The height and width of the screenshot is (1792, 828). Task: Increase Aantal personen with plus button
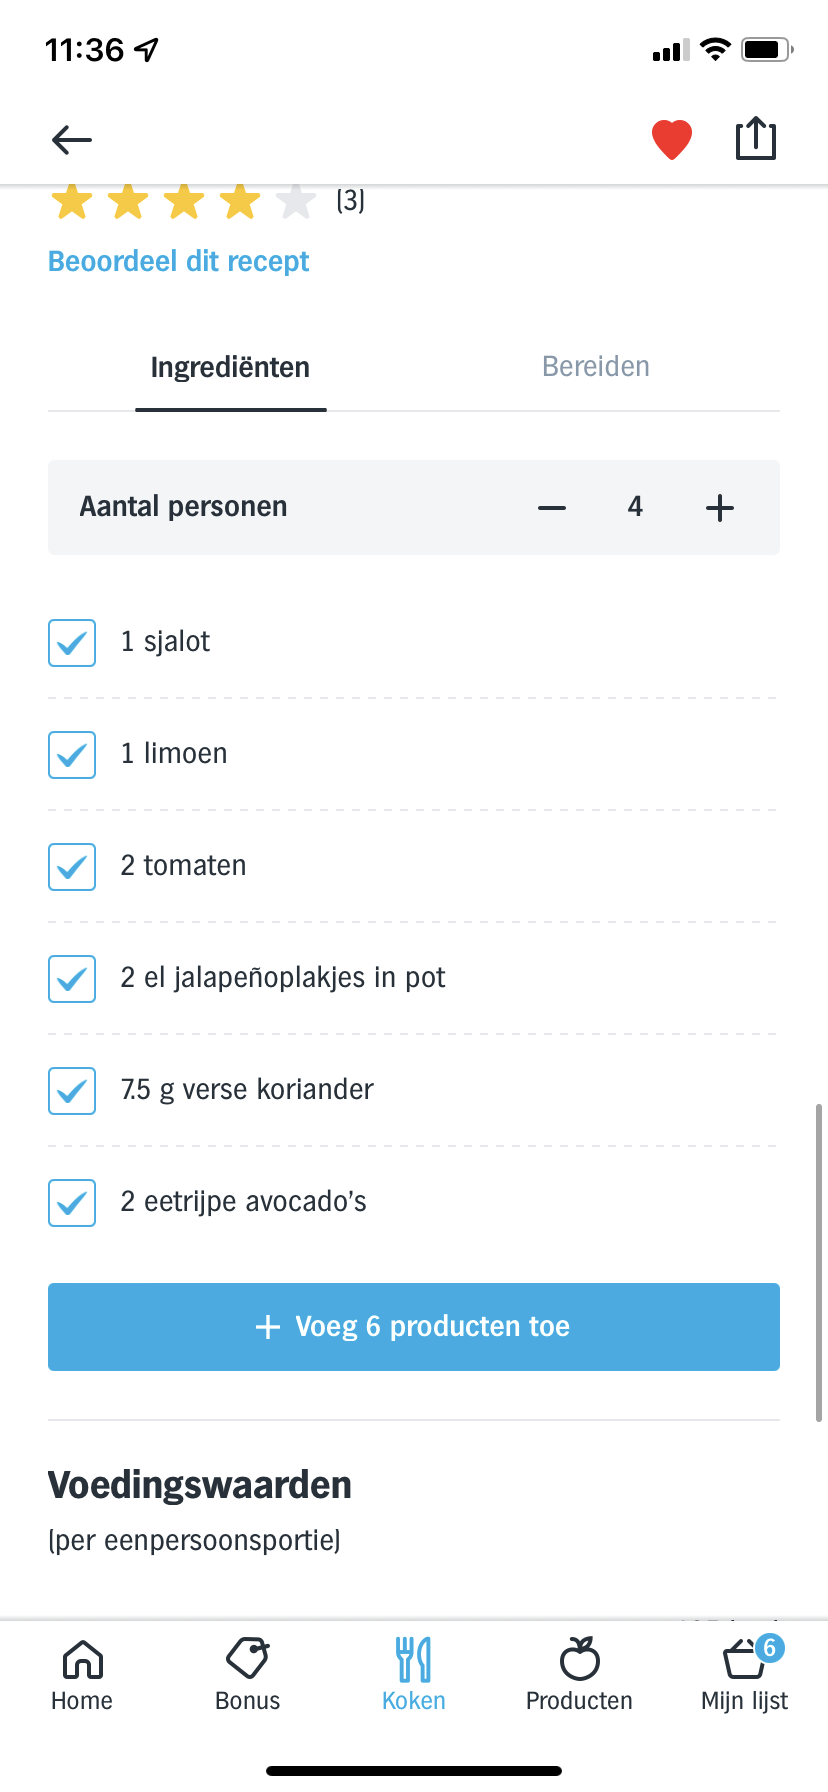720,508
